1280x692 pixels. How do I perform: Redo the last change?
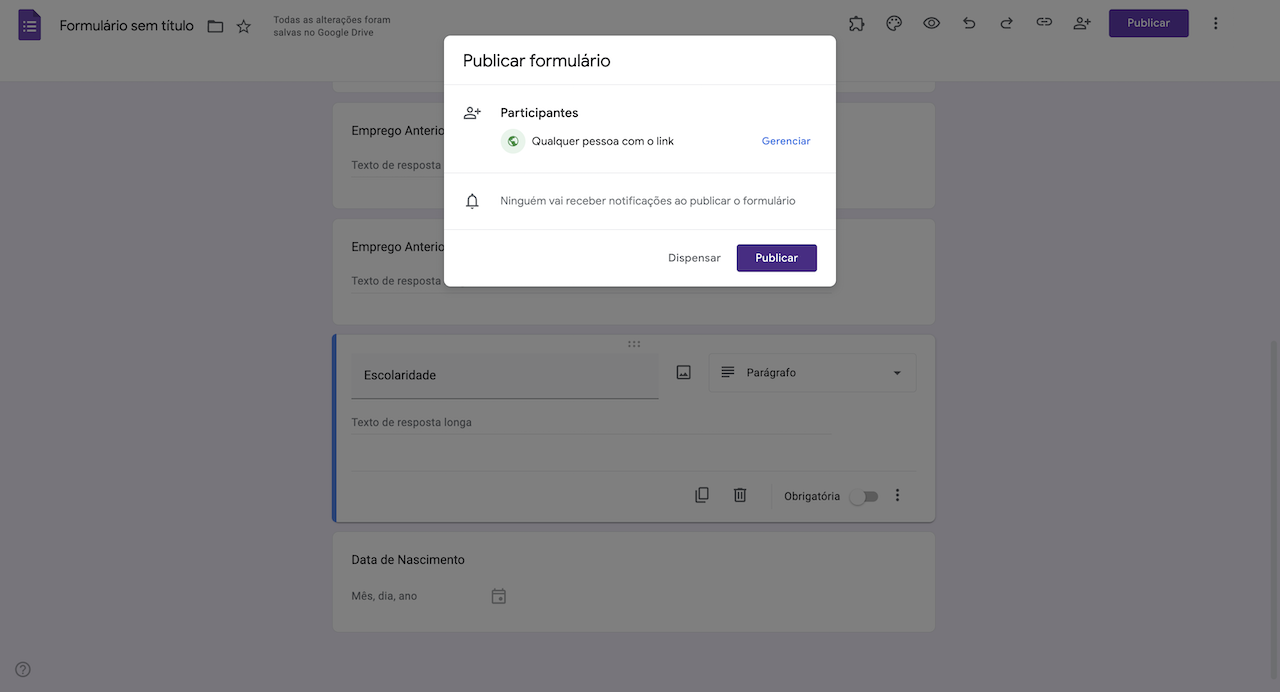coord(1006,23)
